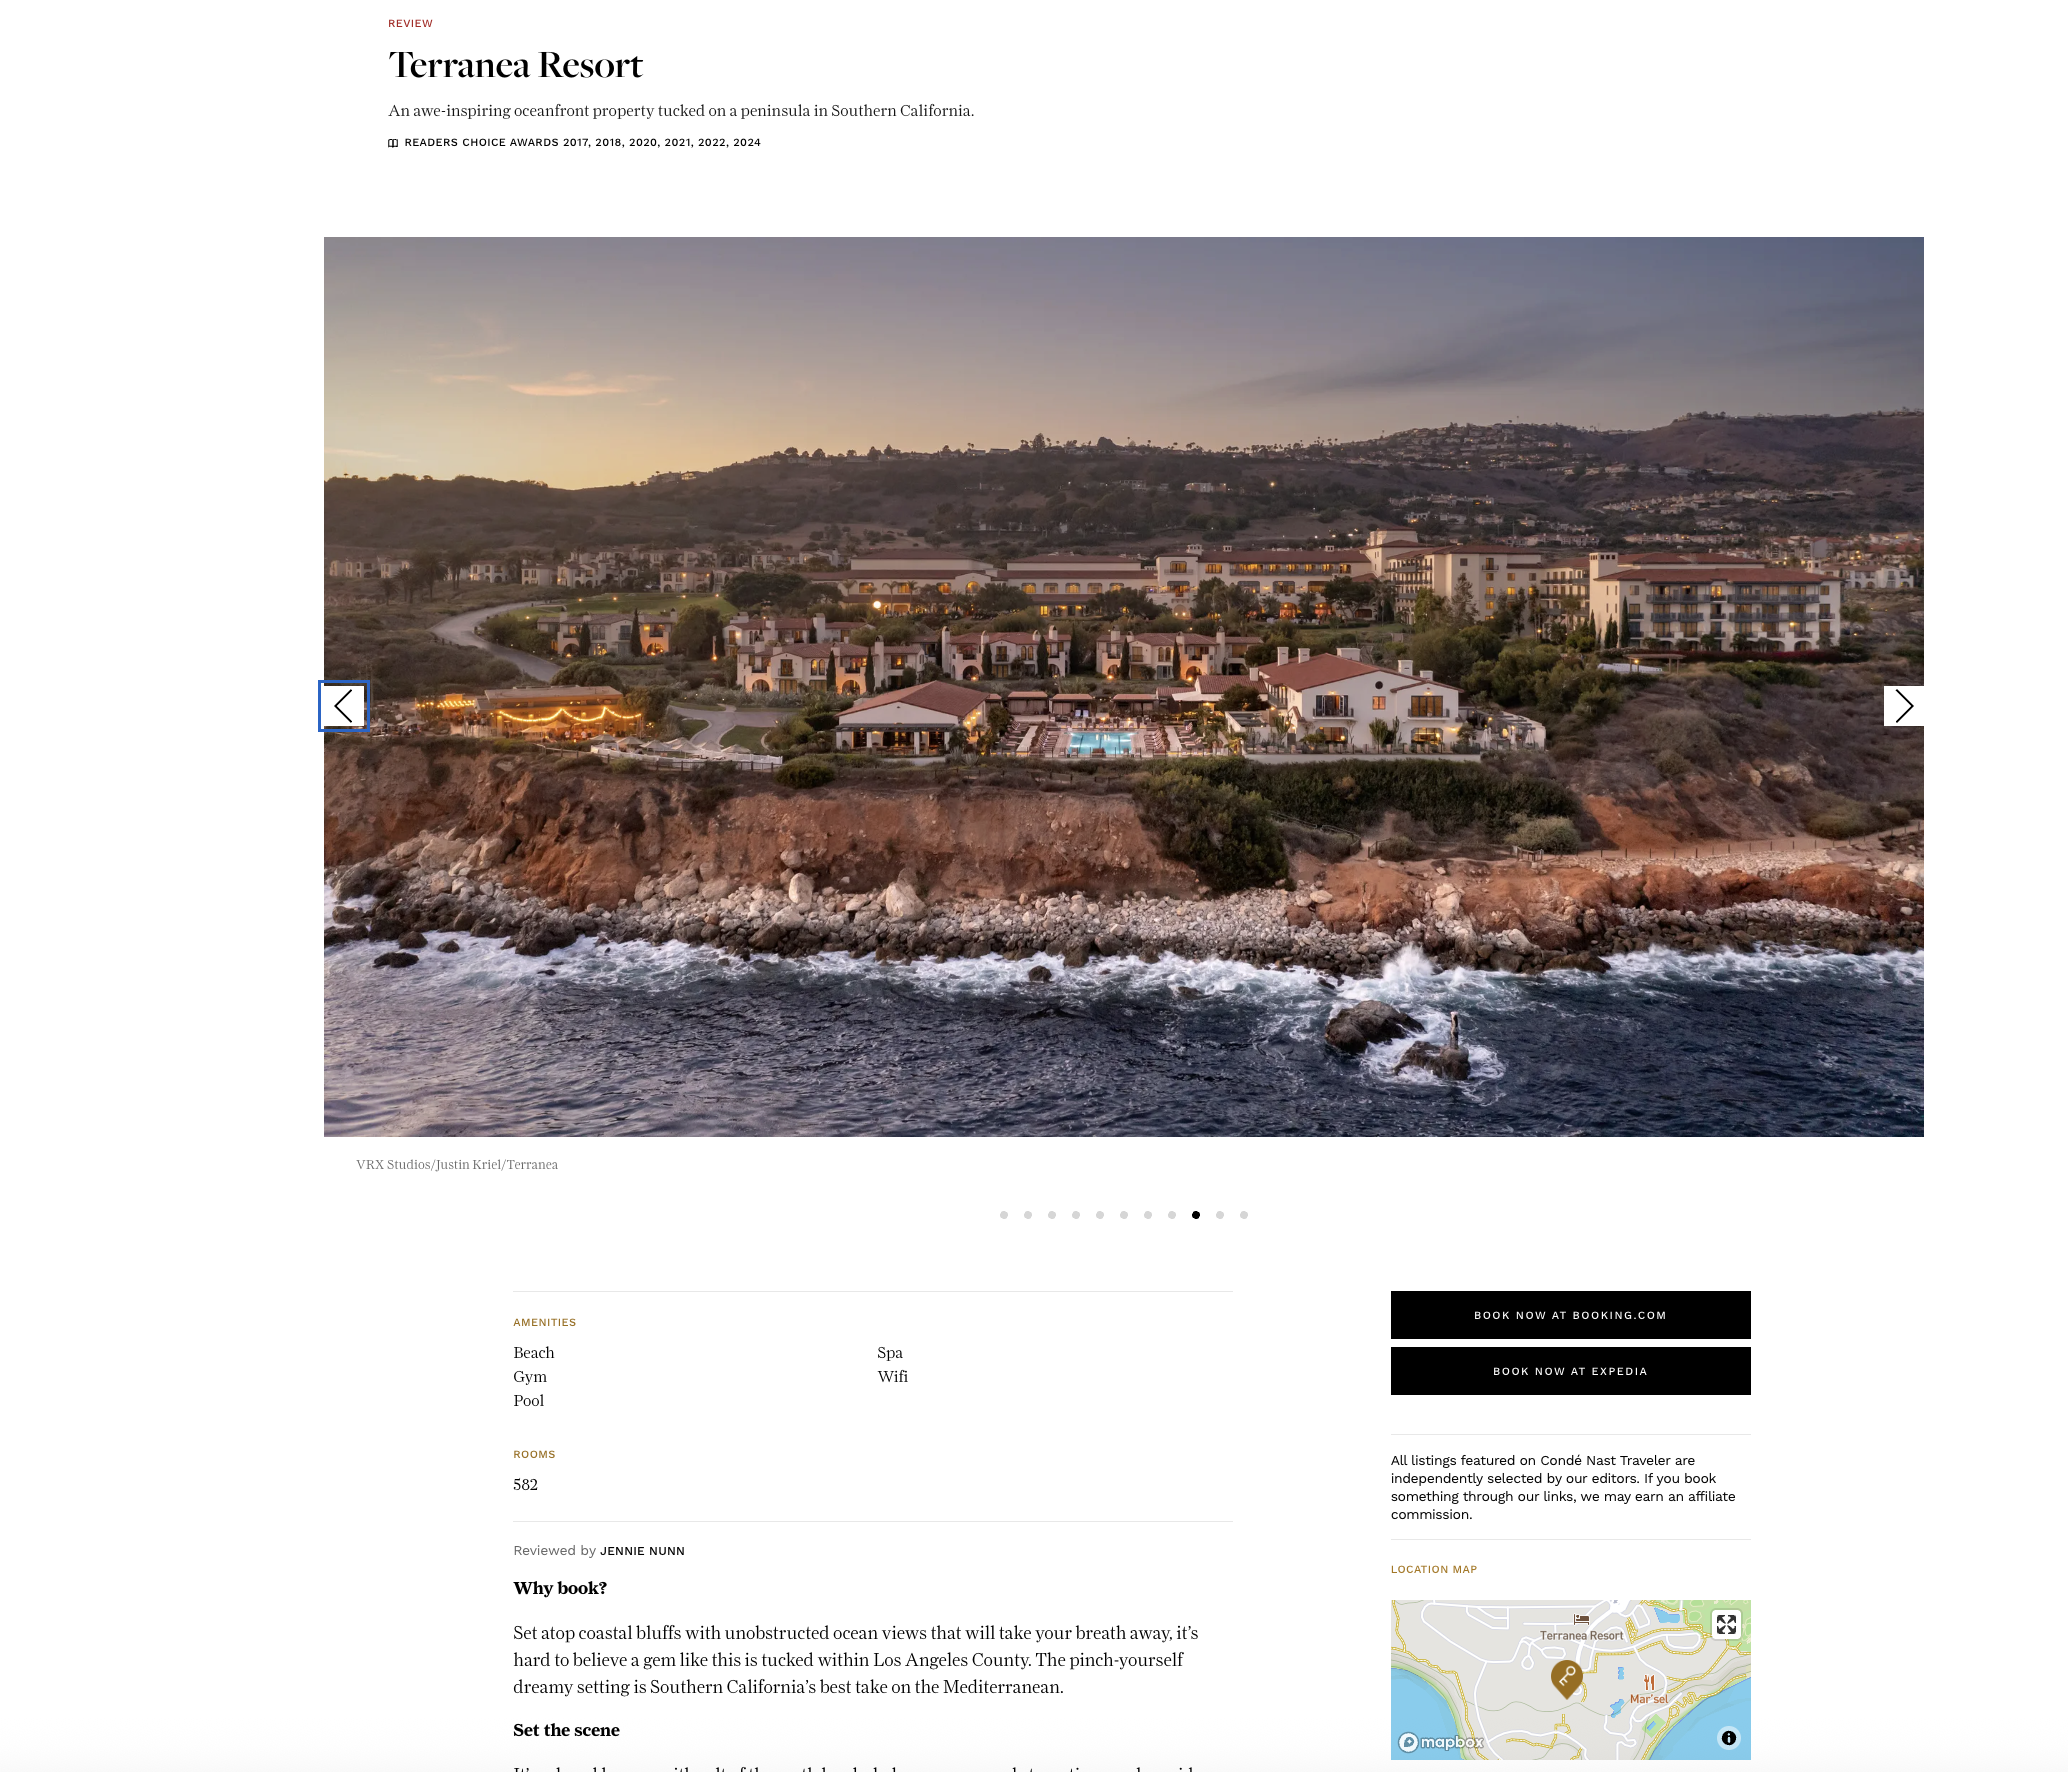
Task: Open the map attribution info icon
Action: (1728, 1738)
